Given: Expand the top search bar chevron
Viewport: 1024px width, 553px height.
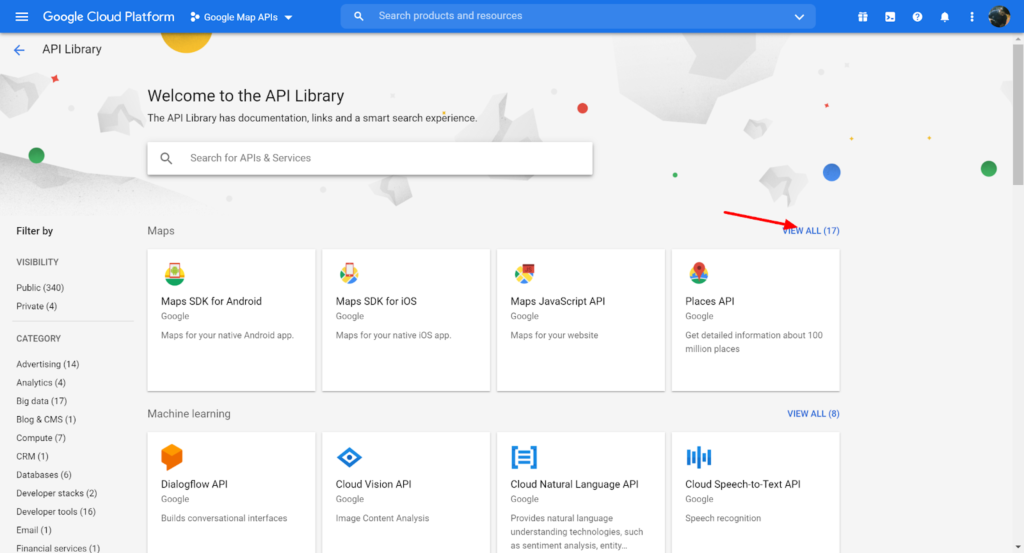Looking at the screenshot, I should [x=799, y=17].
